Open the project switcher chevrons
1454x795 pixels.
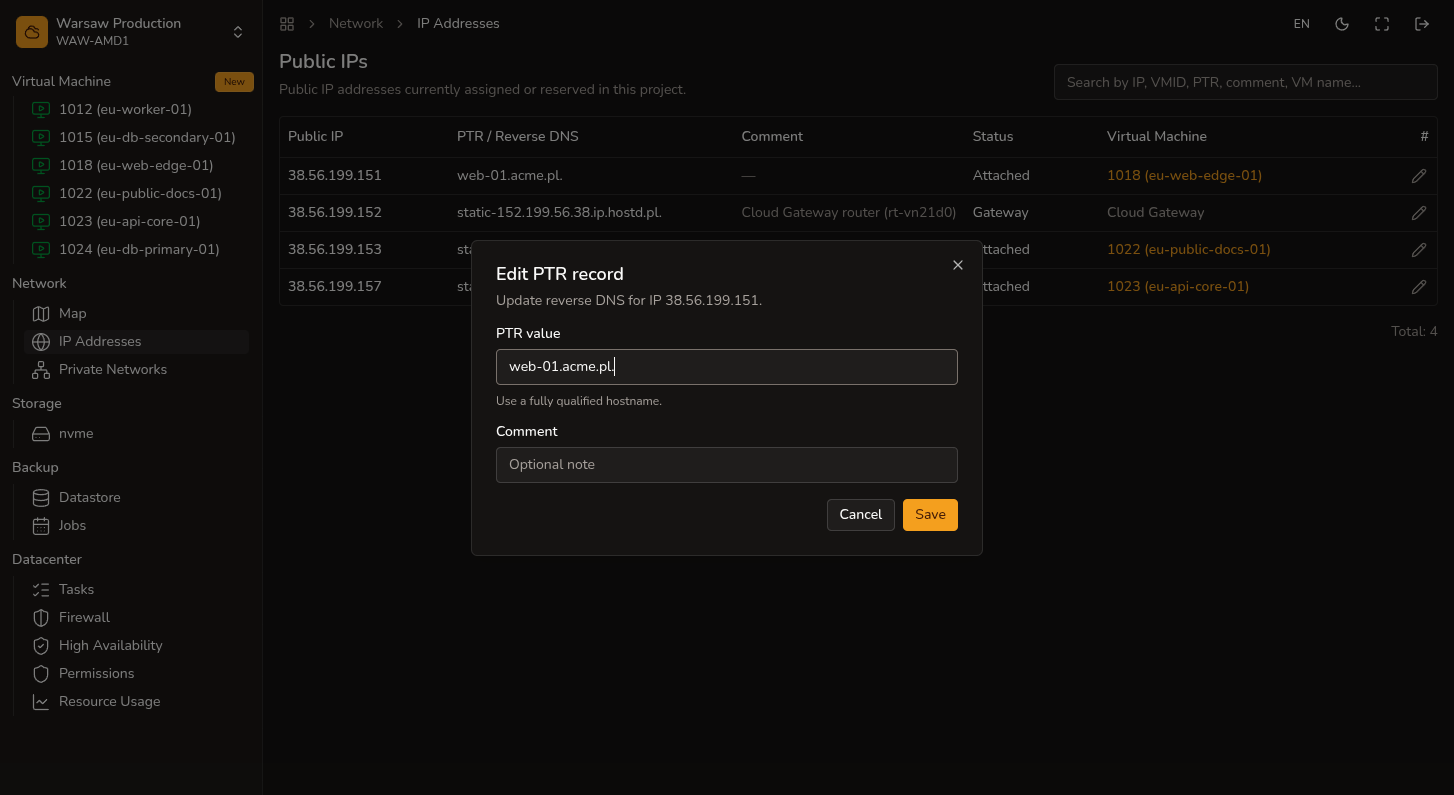pyautogui.click(x=238, y=32)
